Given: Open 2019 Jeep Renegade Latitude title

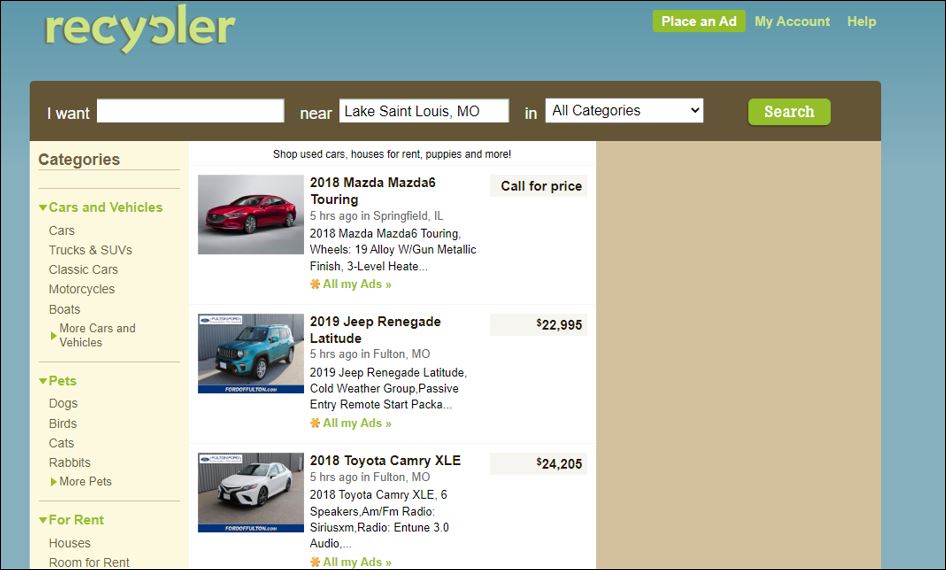Looking at the screenshot, I should pos(375,330).
